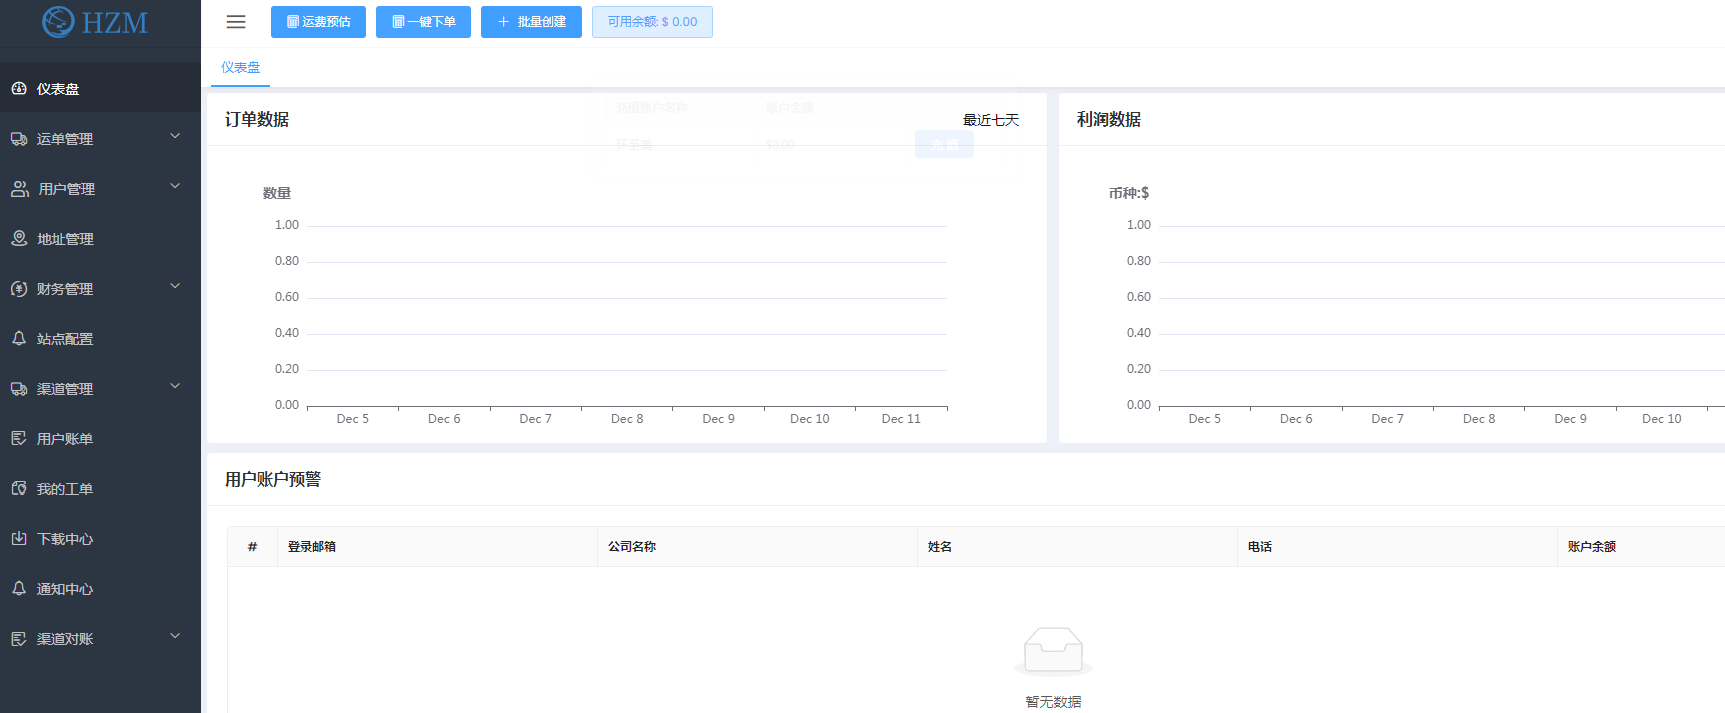Click the site configuration bell icon
This screenshot has height=713, width=1725.
coord(19,339)
